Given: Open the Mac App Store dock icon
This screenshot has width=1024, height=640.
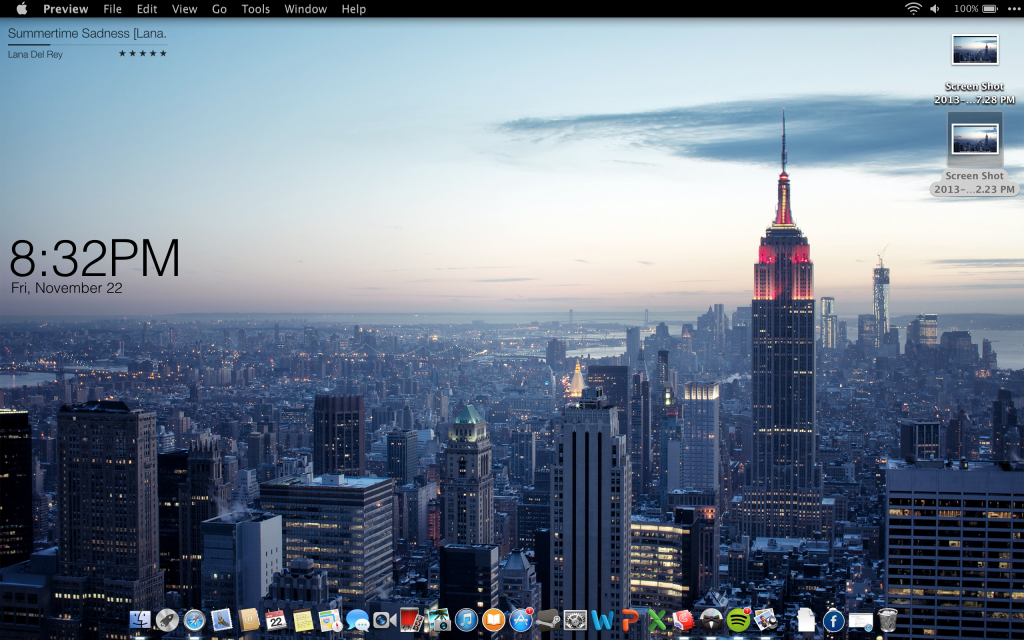Looking at the screenshot, I should click(521, 620).
